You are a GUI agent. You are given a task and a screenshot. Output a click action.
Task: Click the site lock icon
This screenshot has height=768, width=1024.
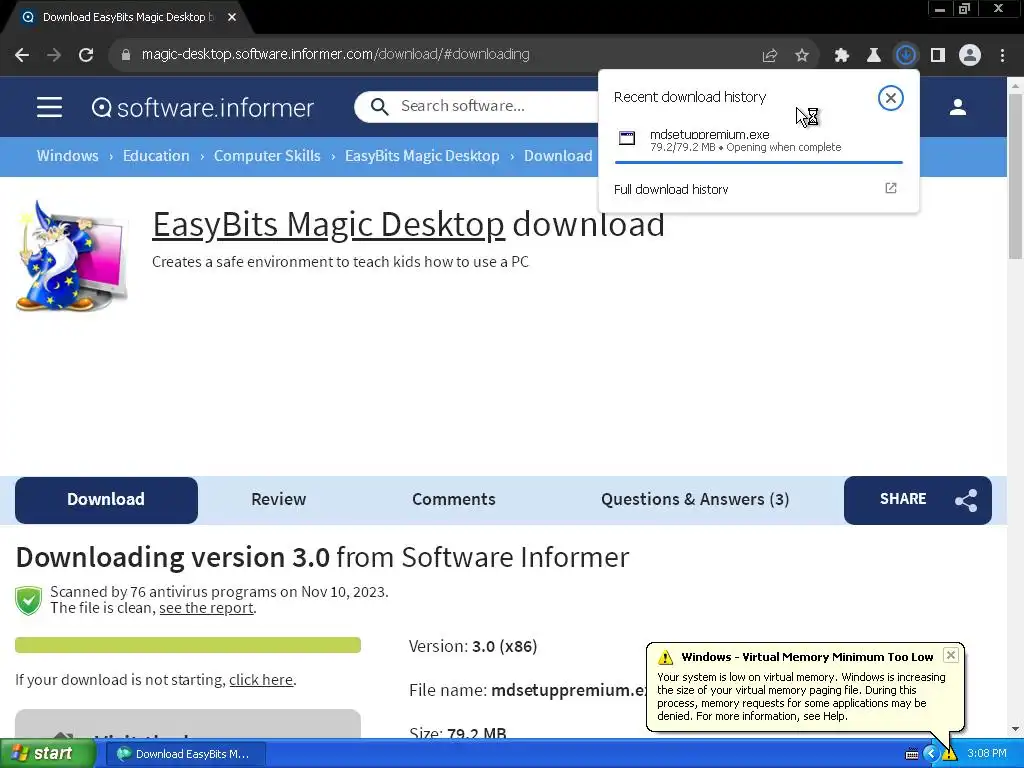tap(126, 55)
